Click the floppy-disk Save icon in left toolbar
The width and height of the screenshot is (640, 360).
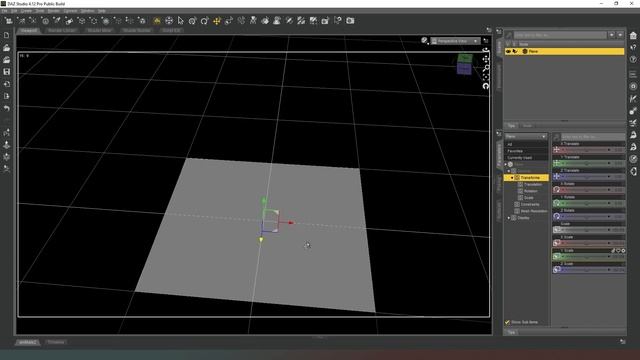pyautogui.click(x=7, y=72)
